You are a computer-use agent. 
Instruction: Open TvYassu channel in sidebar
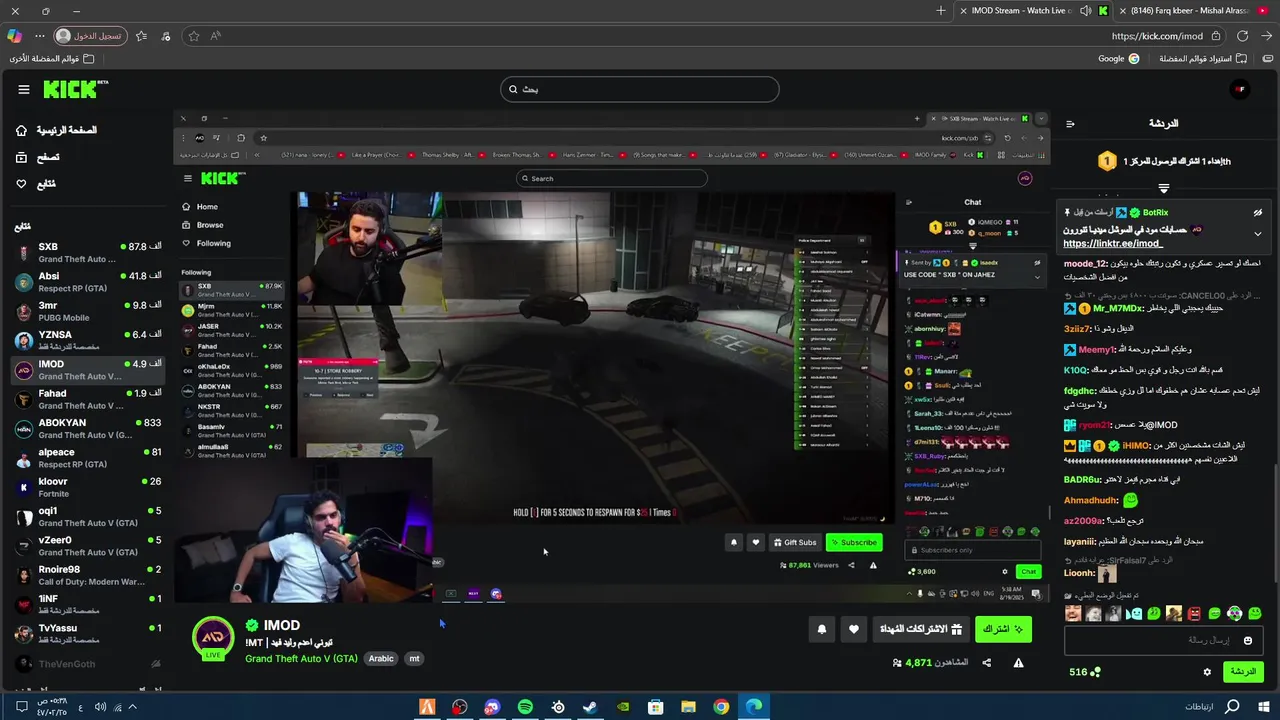coord(88,634)
